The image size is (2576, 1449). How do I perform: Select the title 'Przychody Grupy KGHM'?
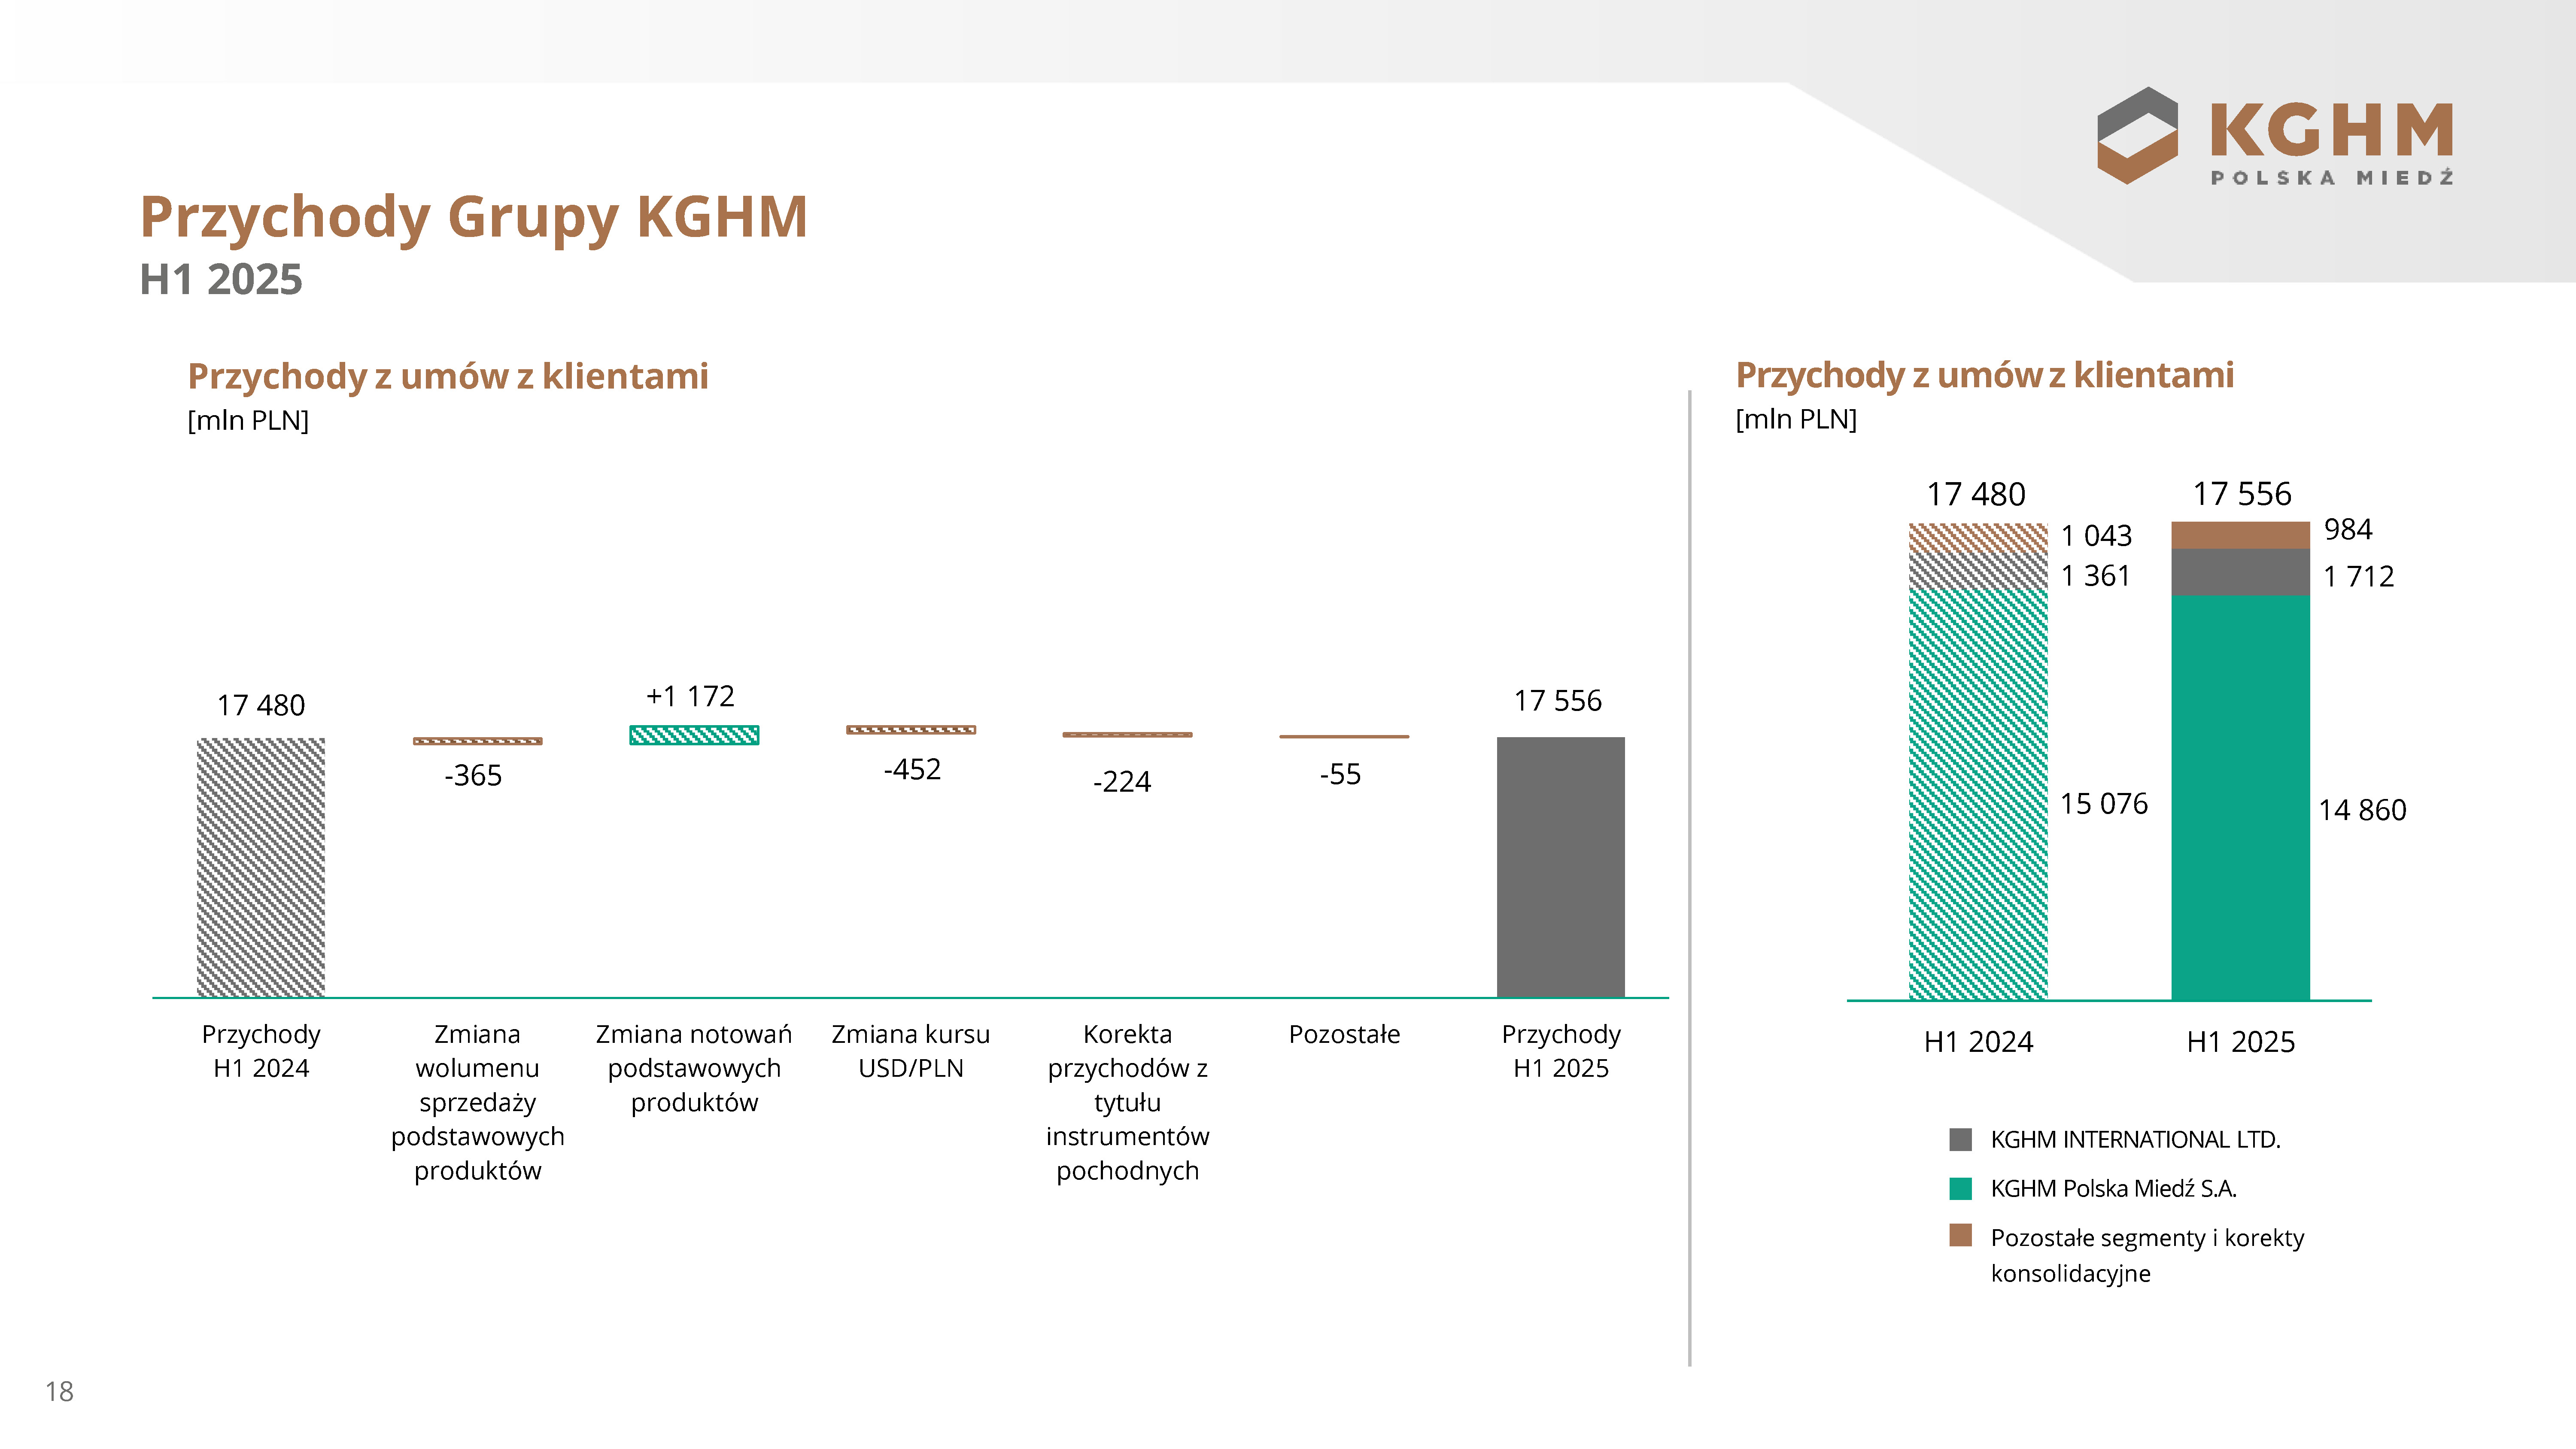click(x=473, y=217)
